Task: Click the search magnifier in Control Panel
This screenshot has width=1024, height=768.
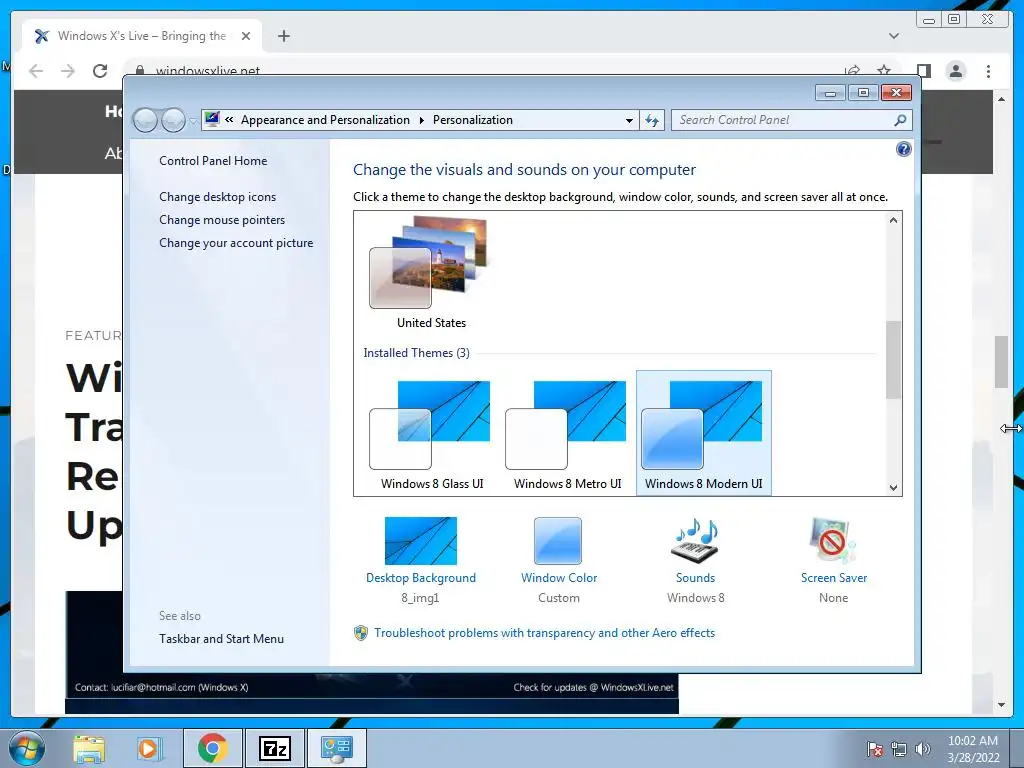Action: point(900,120)
